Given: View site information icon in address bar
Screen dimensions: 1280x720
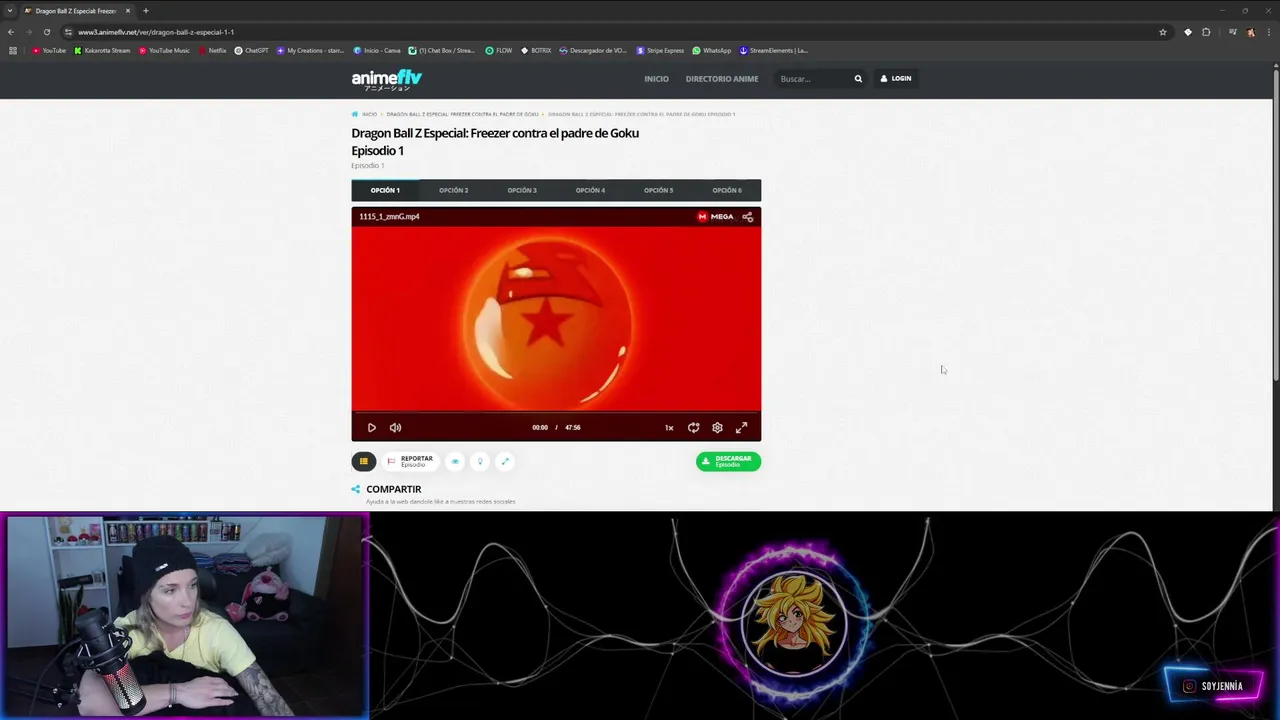Looking at the screenshot, I should (x=68, y=32).
